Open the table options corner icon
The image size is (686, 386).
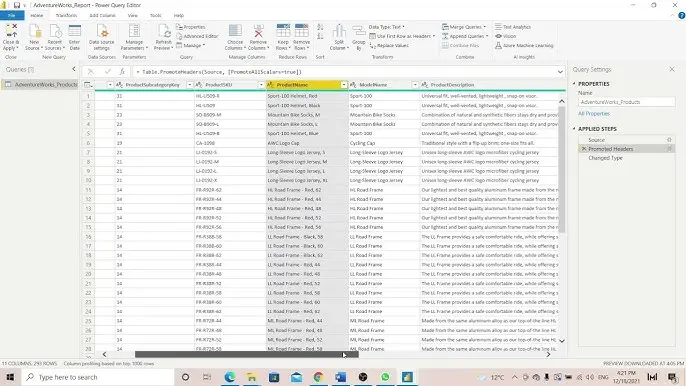[88, 84]
